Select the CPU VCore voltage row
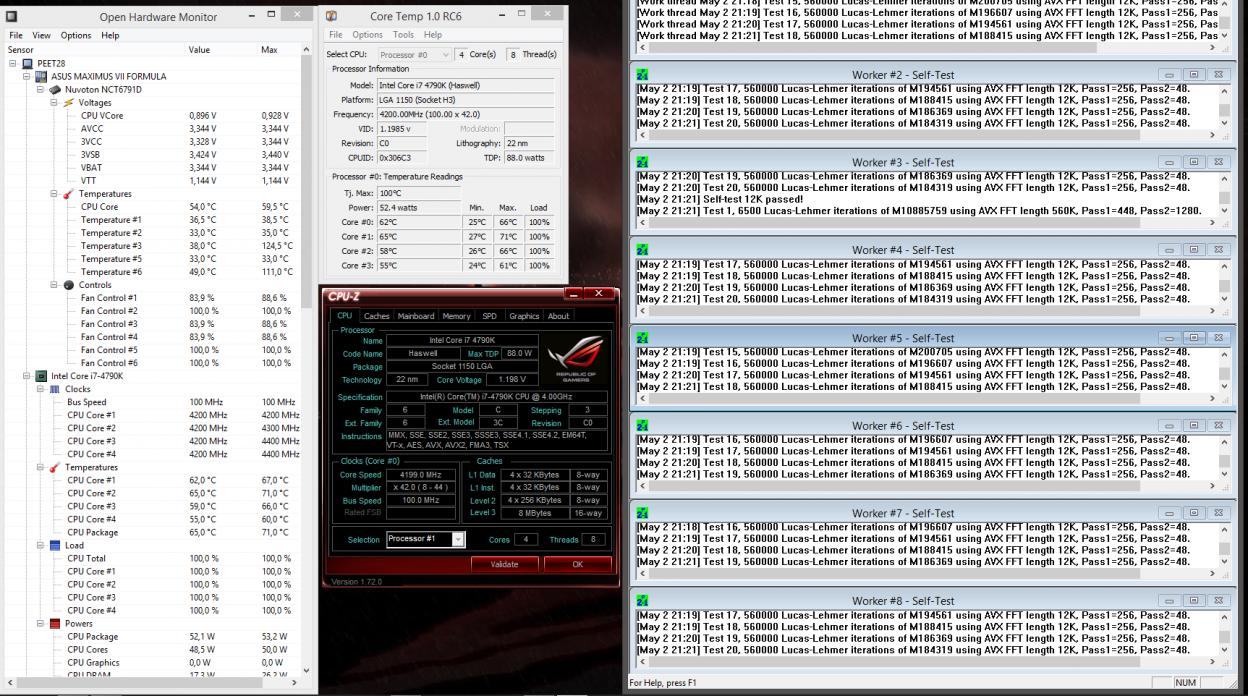The image size is (1248, 696). 152,115
